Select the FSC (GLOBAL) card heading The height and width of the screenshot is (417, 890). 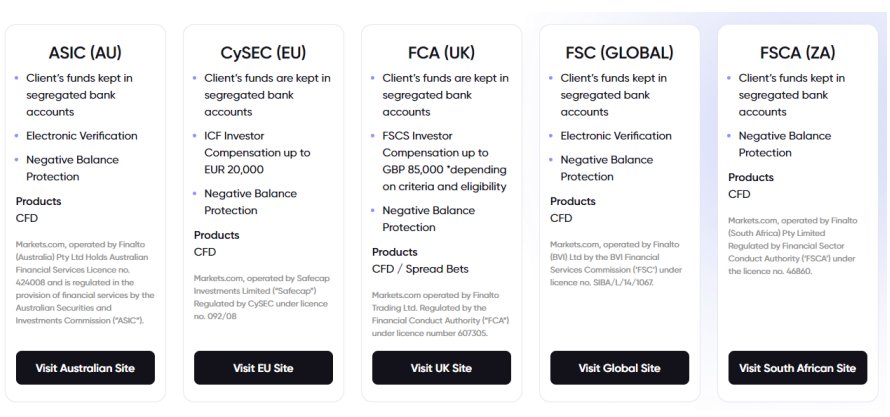619,52
